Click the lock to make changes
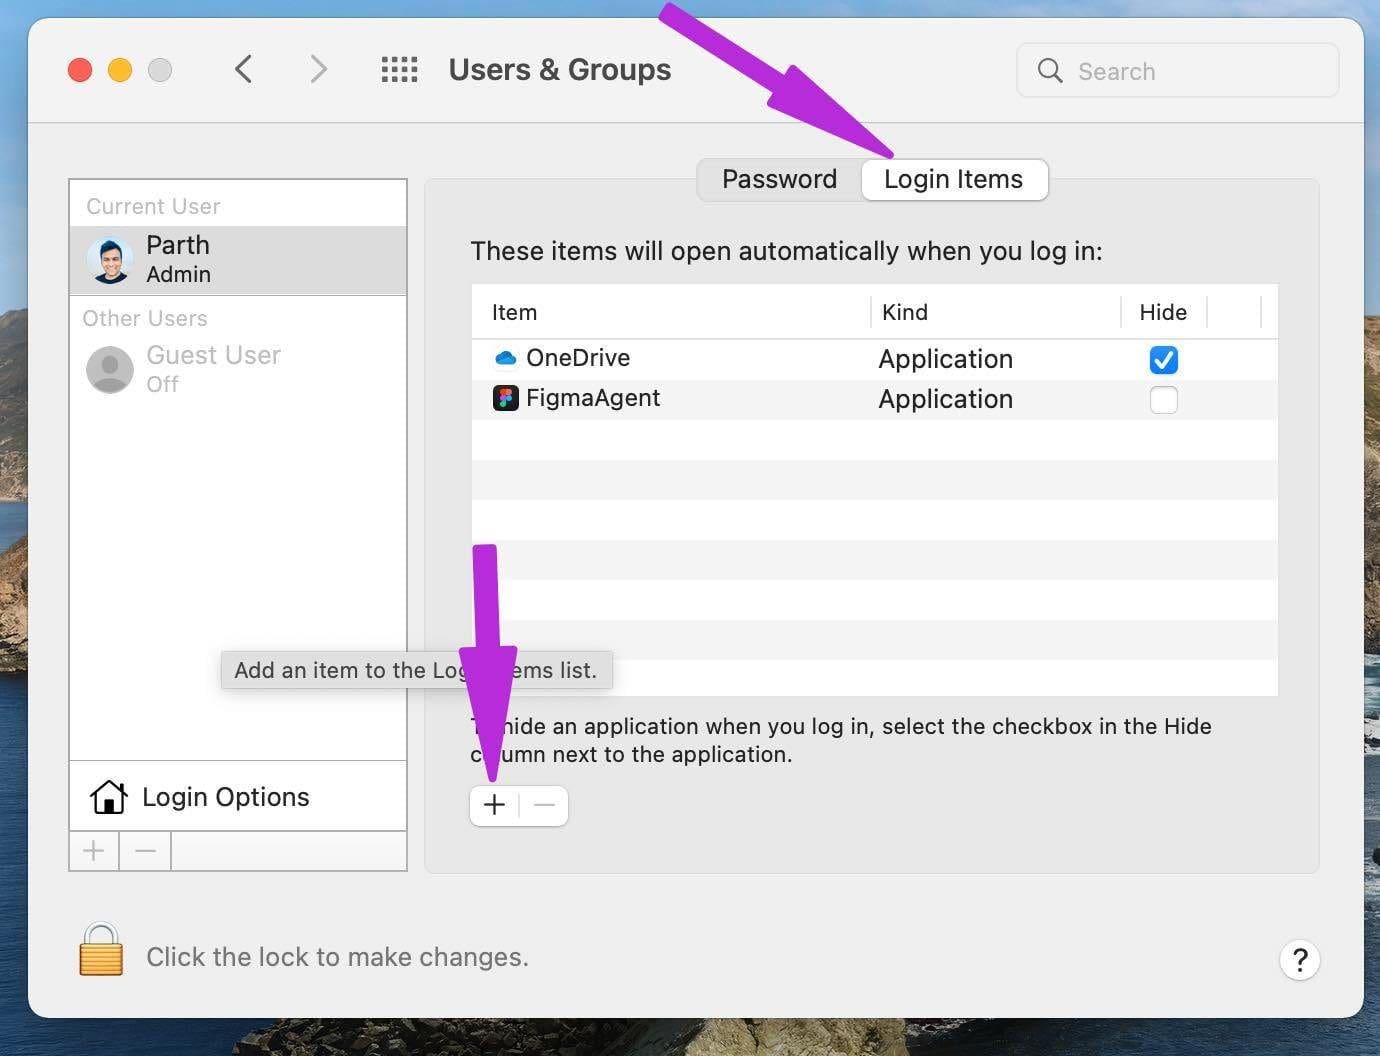The height and width of the screenshot is (1056, 1380). click(101, 949)
